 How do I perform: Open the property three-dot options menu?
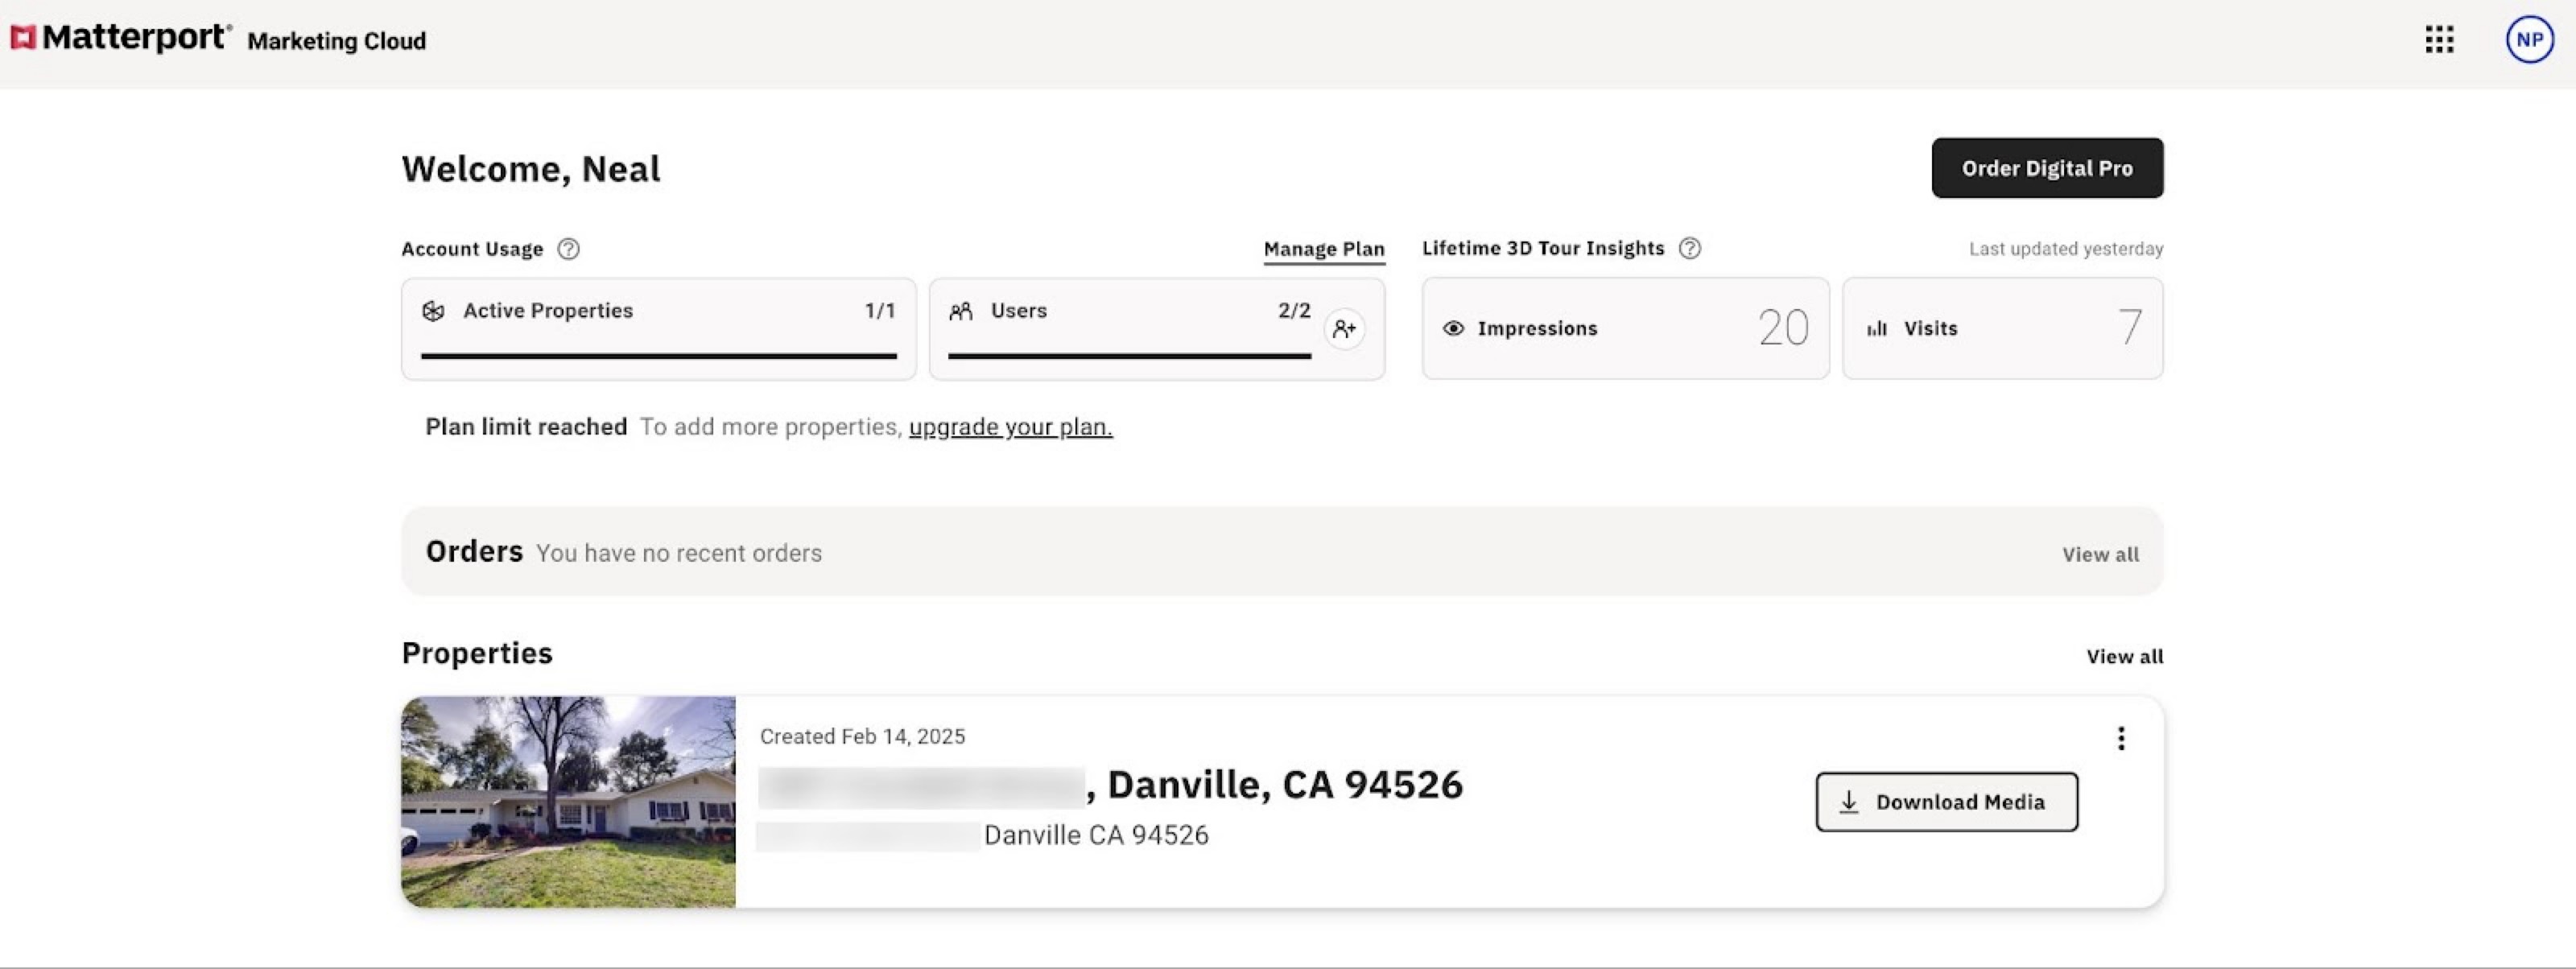pos(2120,738)
